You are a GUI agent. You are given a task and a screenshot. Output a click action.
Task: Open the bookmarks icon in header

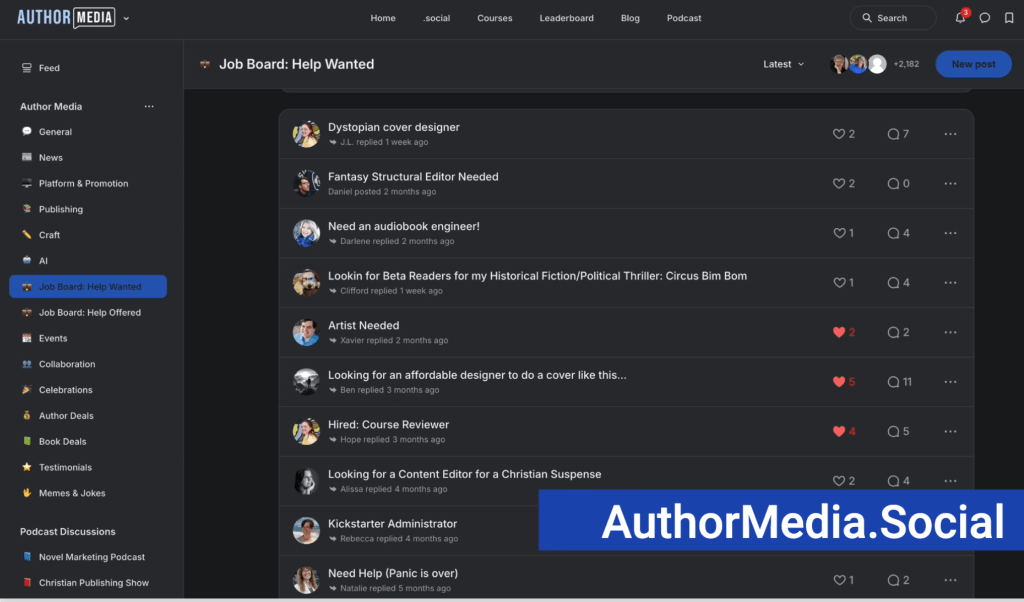point(1009,18)
